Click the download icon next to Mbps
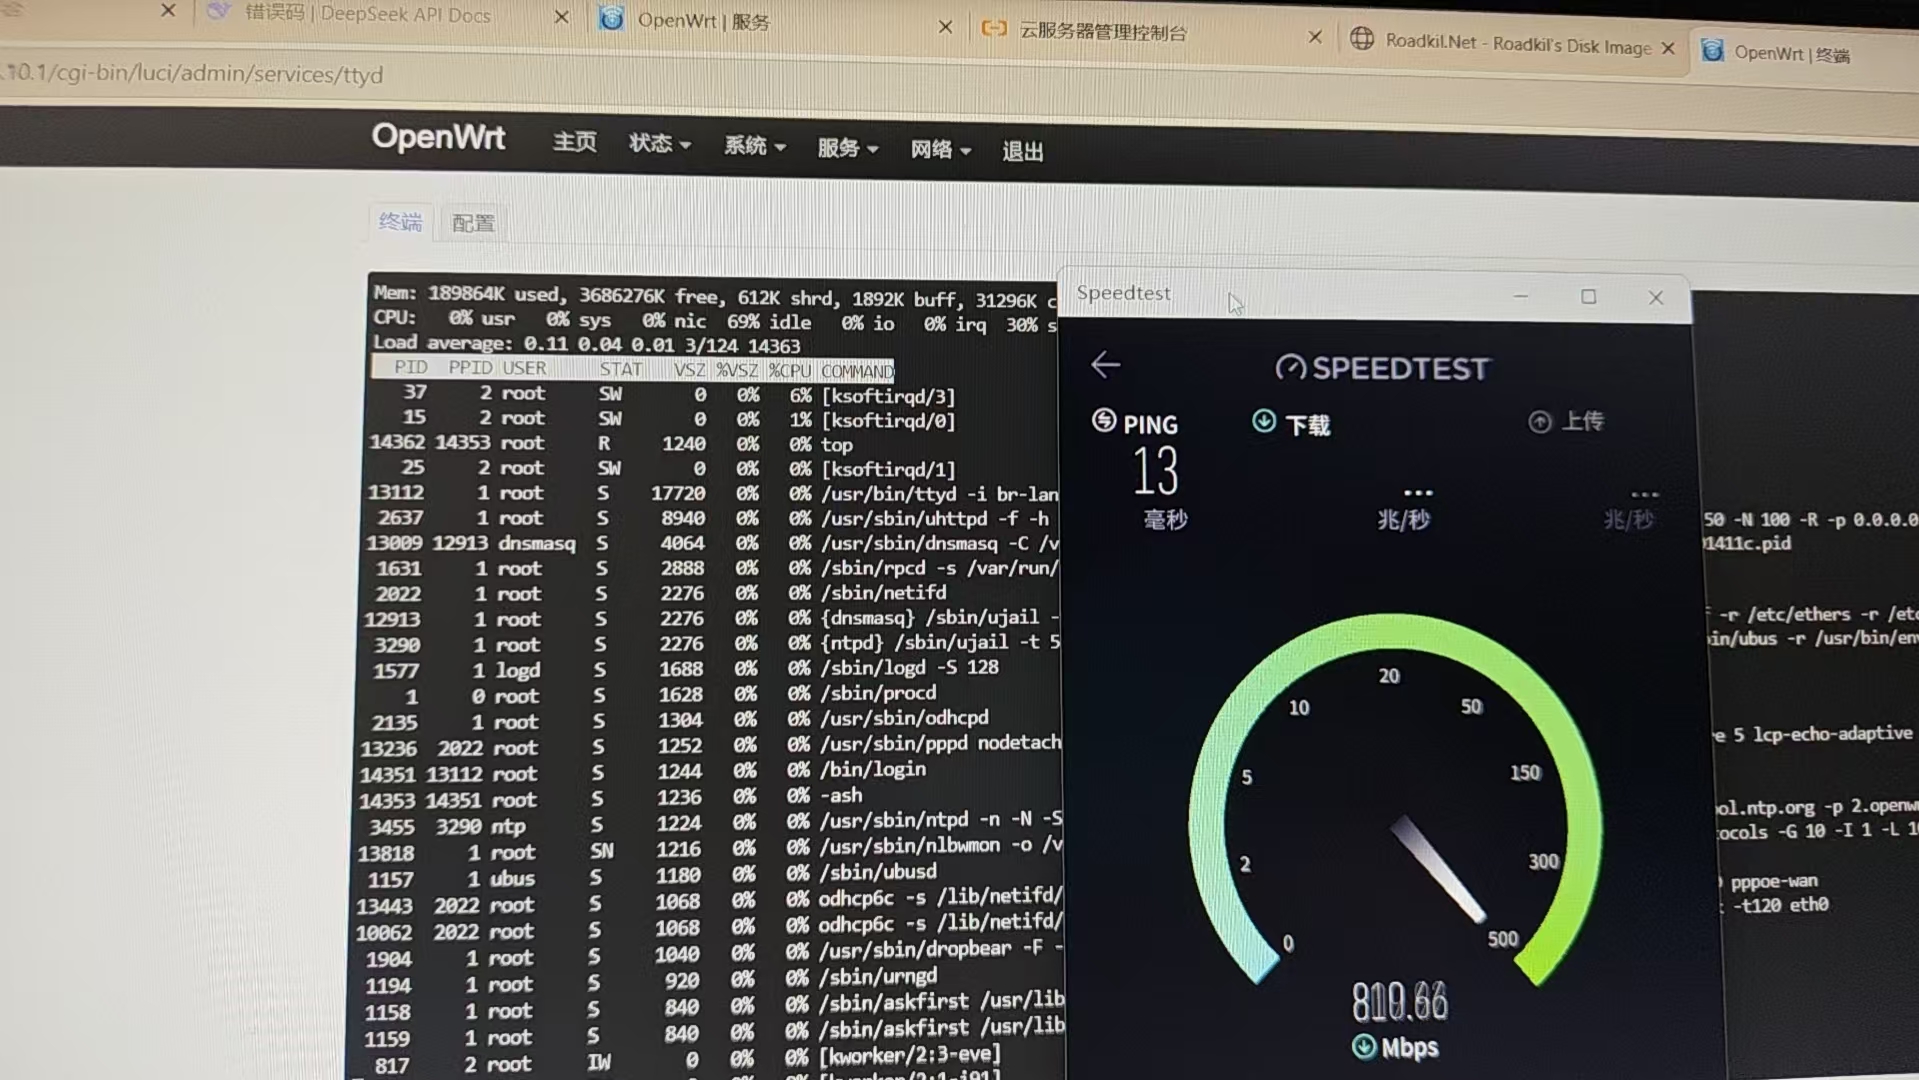This screenshot has width=1919, height=1080. 1364,1046
